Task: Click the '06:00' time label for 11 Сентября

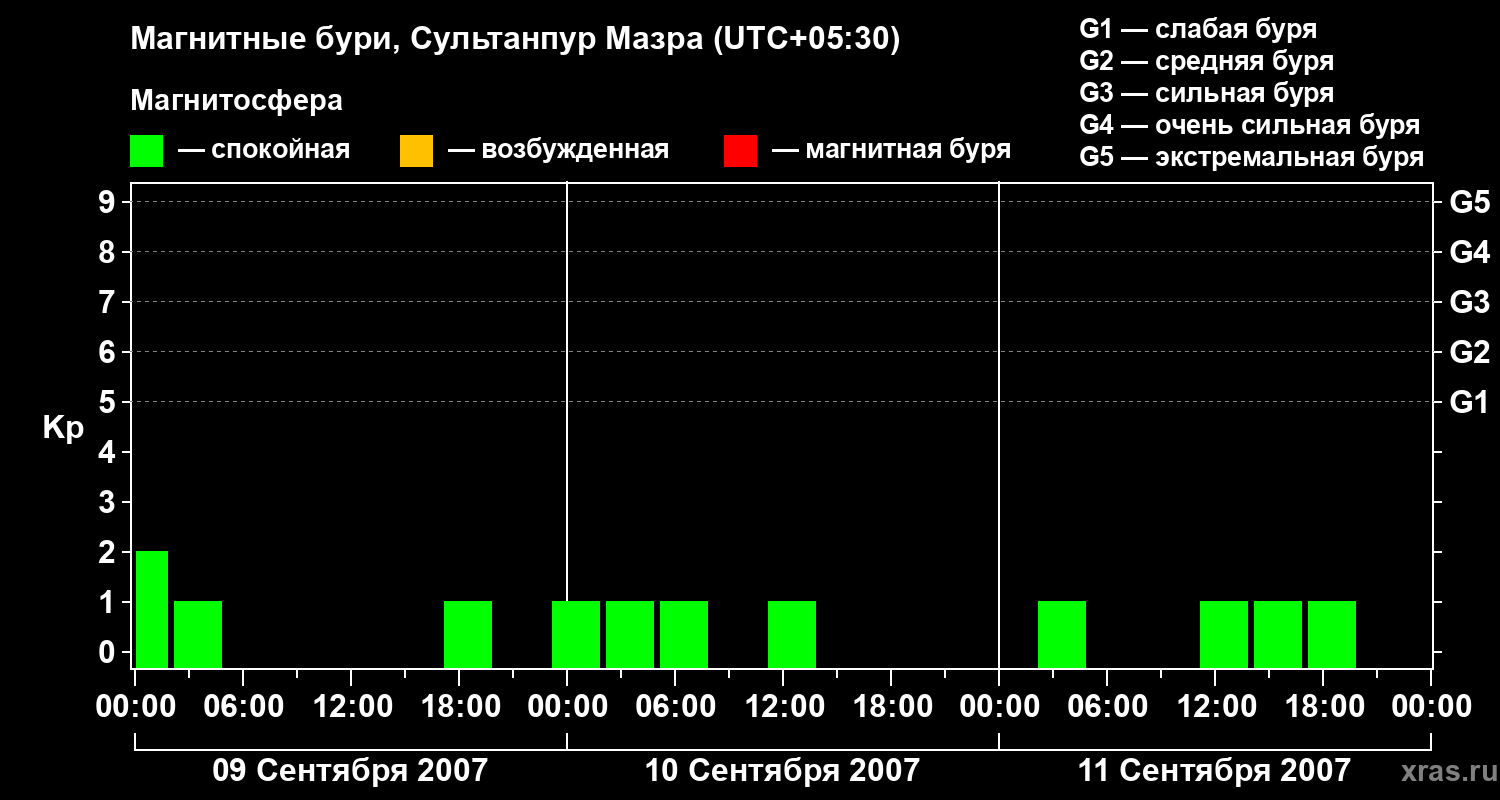Action: (1107, 707)
